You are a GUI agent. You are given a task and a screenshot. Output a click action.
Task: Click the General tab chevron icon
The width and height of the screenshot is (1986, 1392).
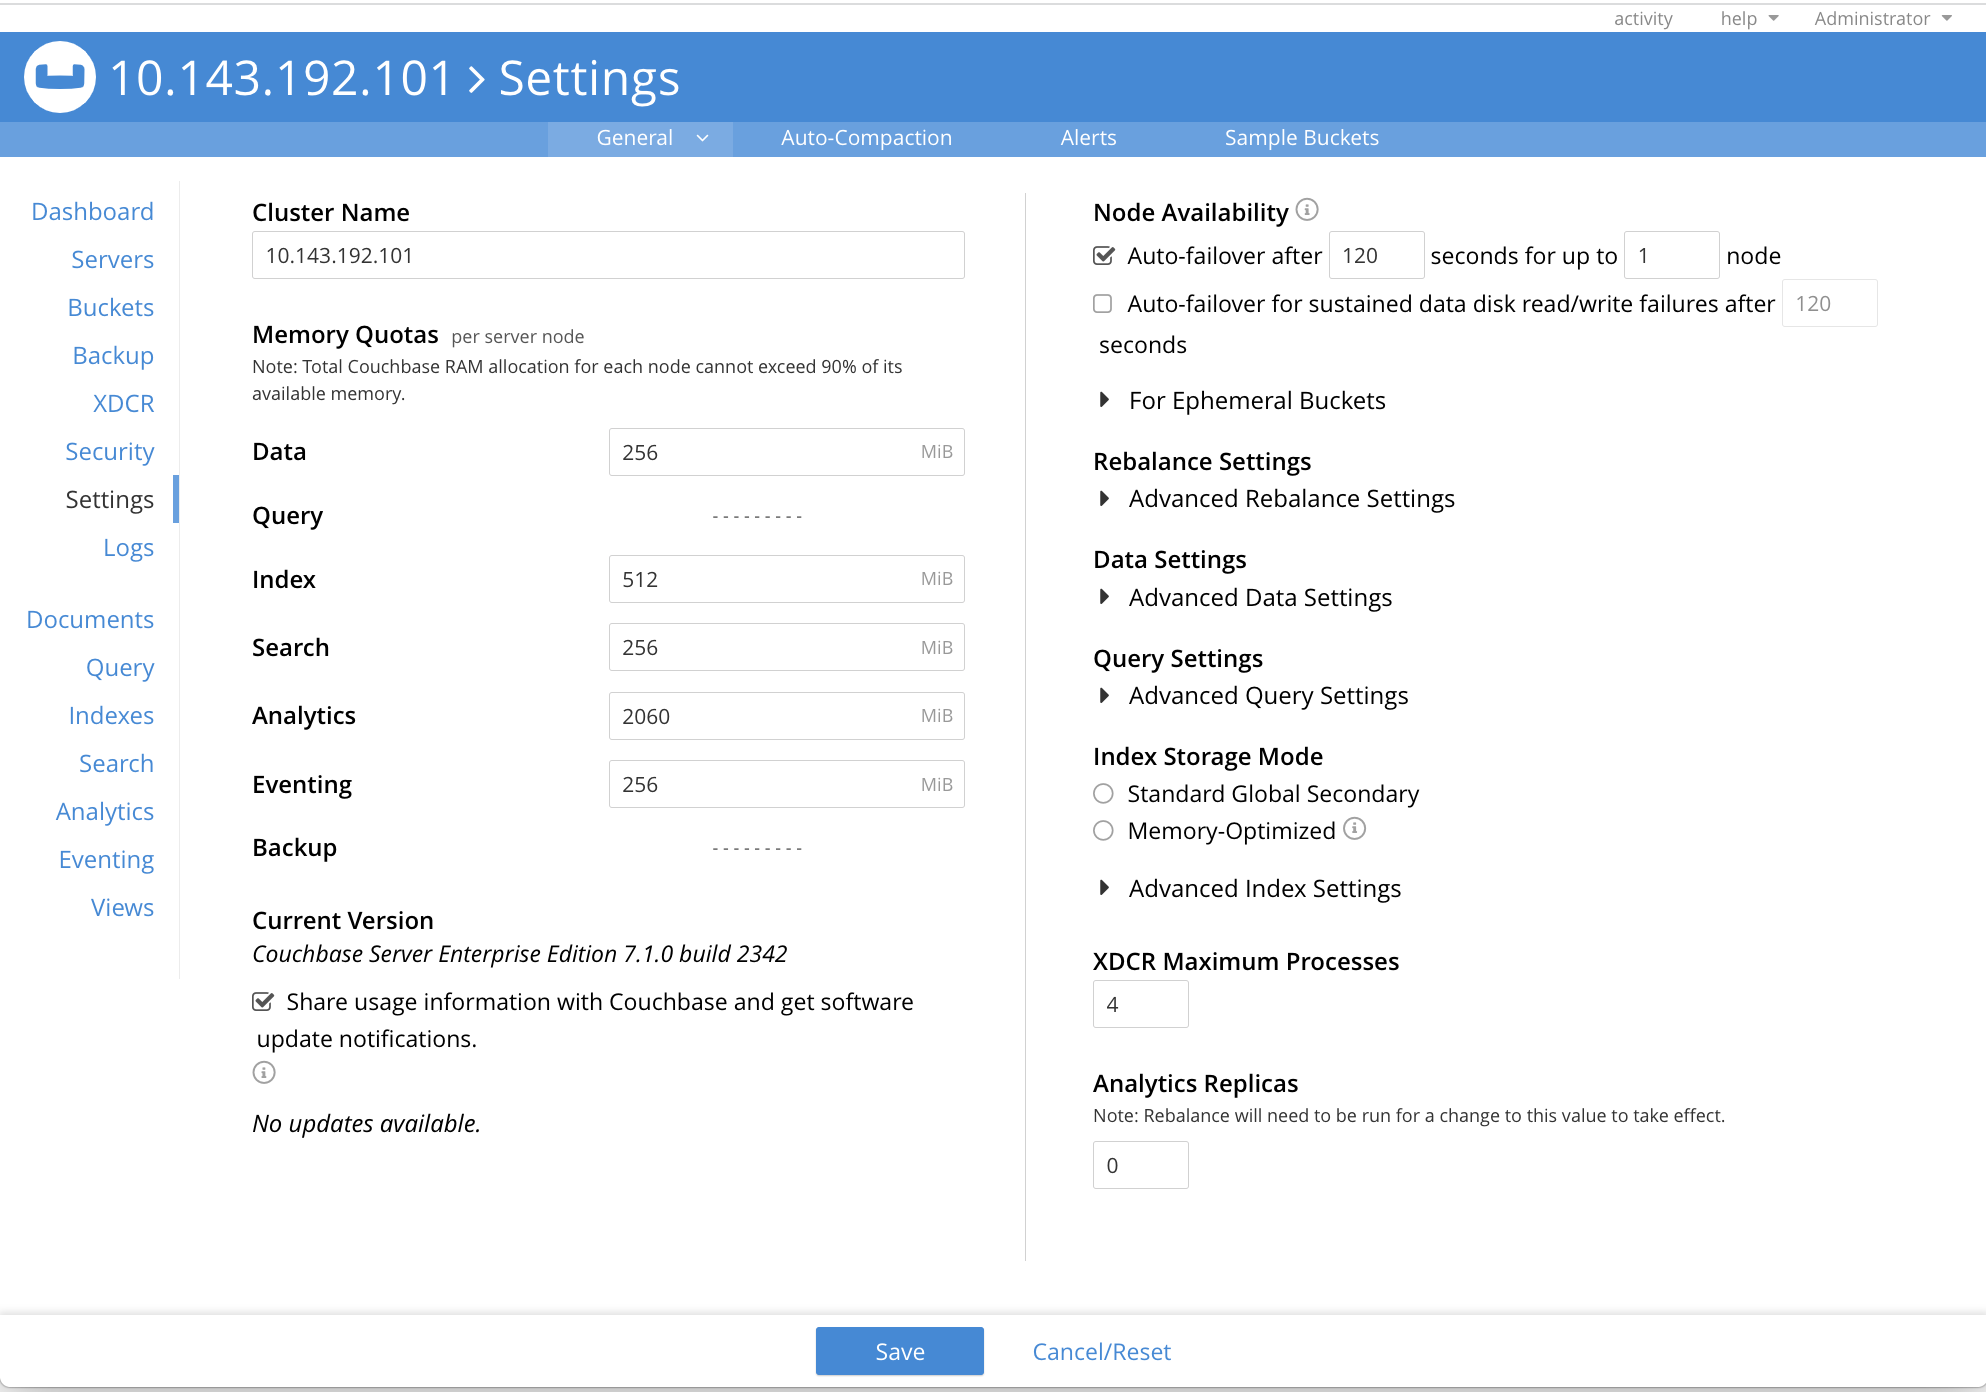click(702, 138)
